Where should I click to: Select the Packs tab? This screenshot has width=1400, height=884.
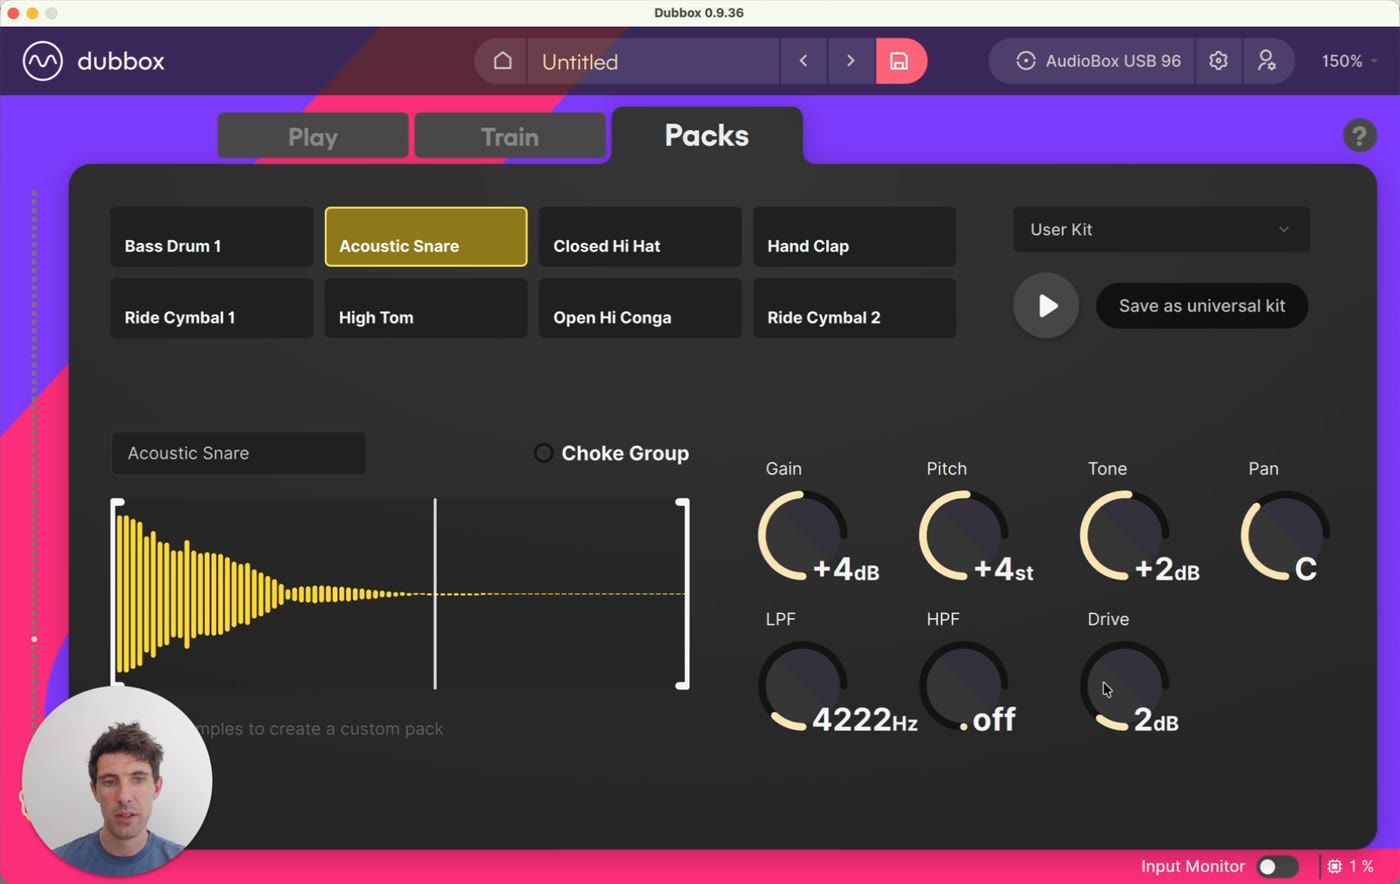pyautogui.click(x=707, y=135)
